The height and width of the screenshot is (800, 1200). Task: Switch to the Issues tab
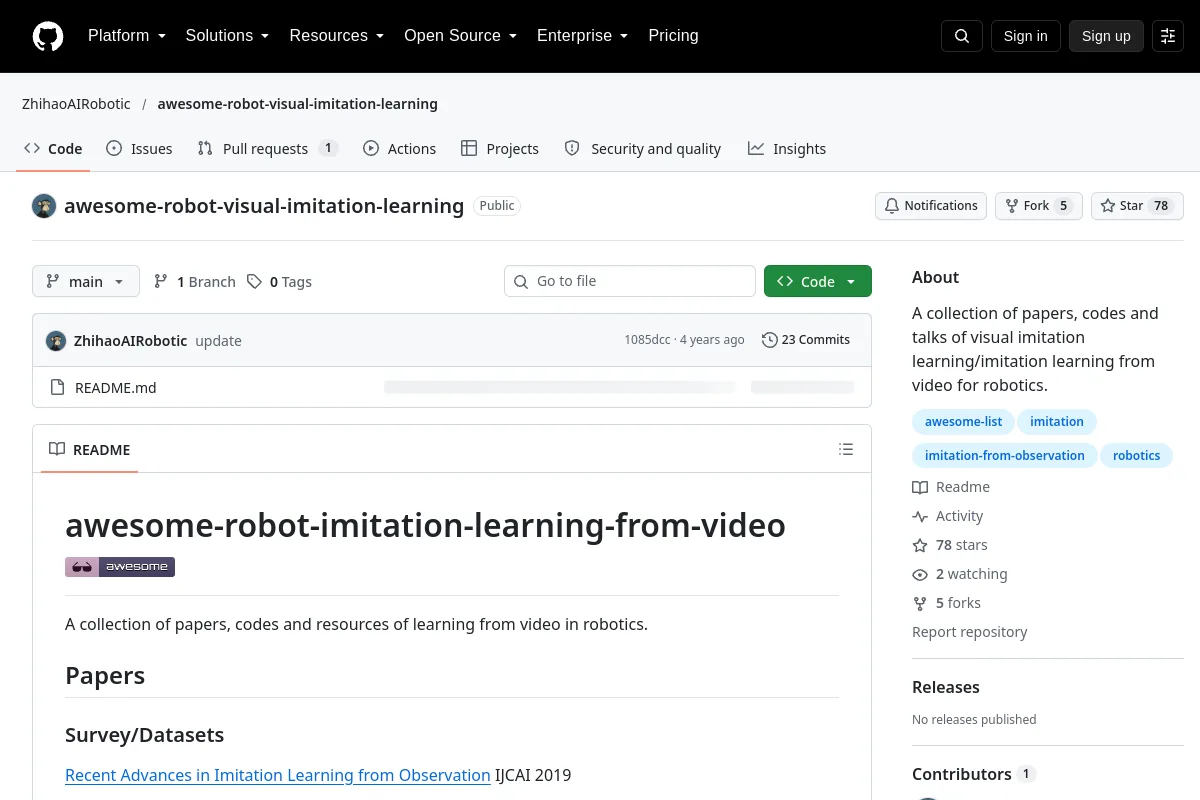point(139,148)
